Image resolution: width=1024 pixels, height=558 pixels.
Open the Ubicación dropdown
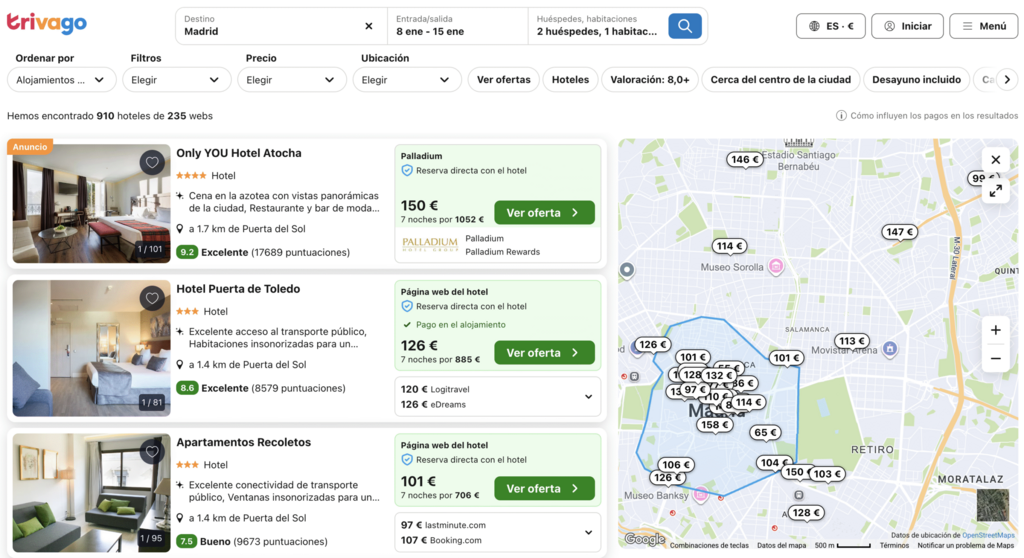[406, 80]
